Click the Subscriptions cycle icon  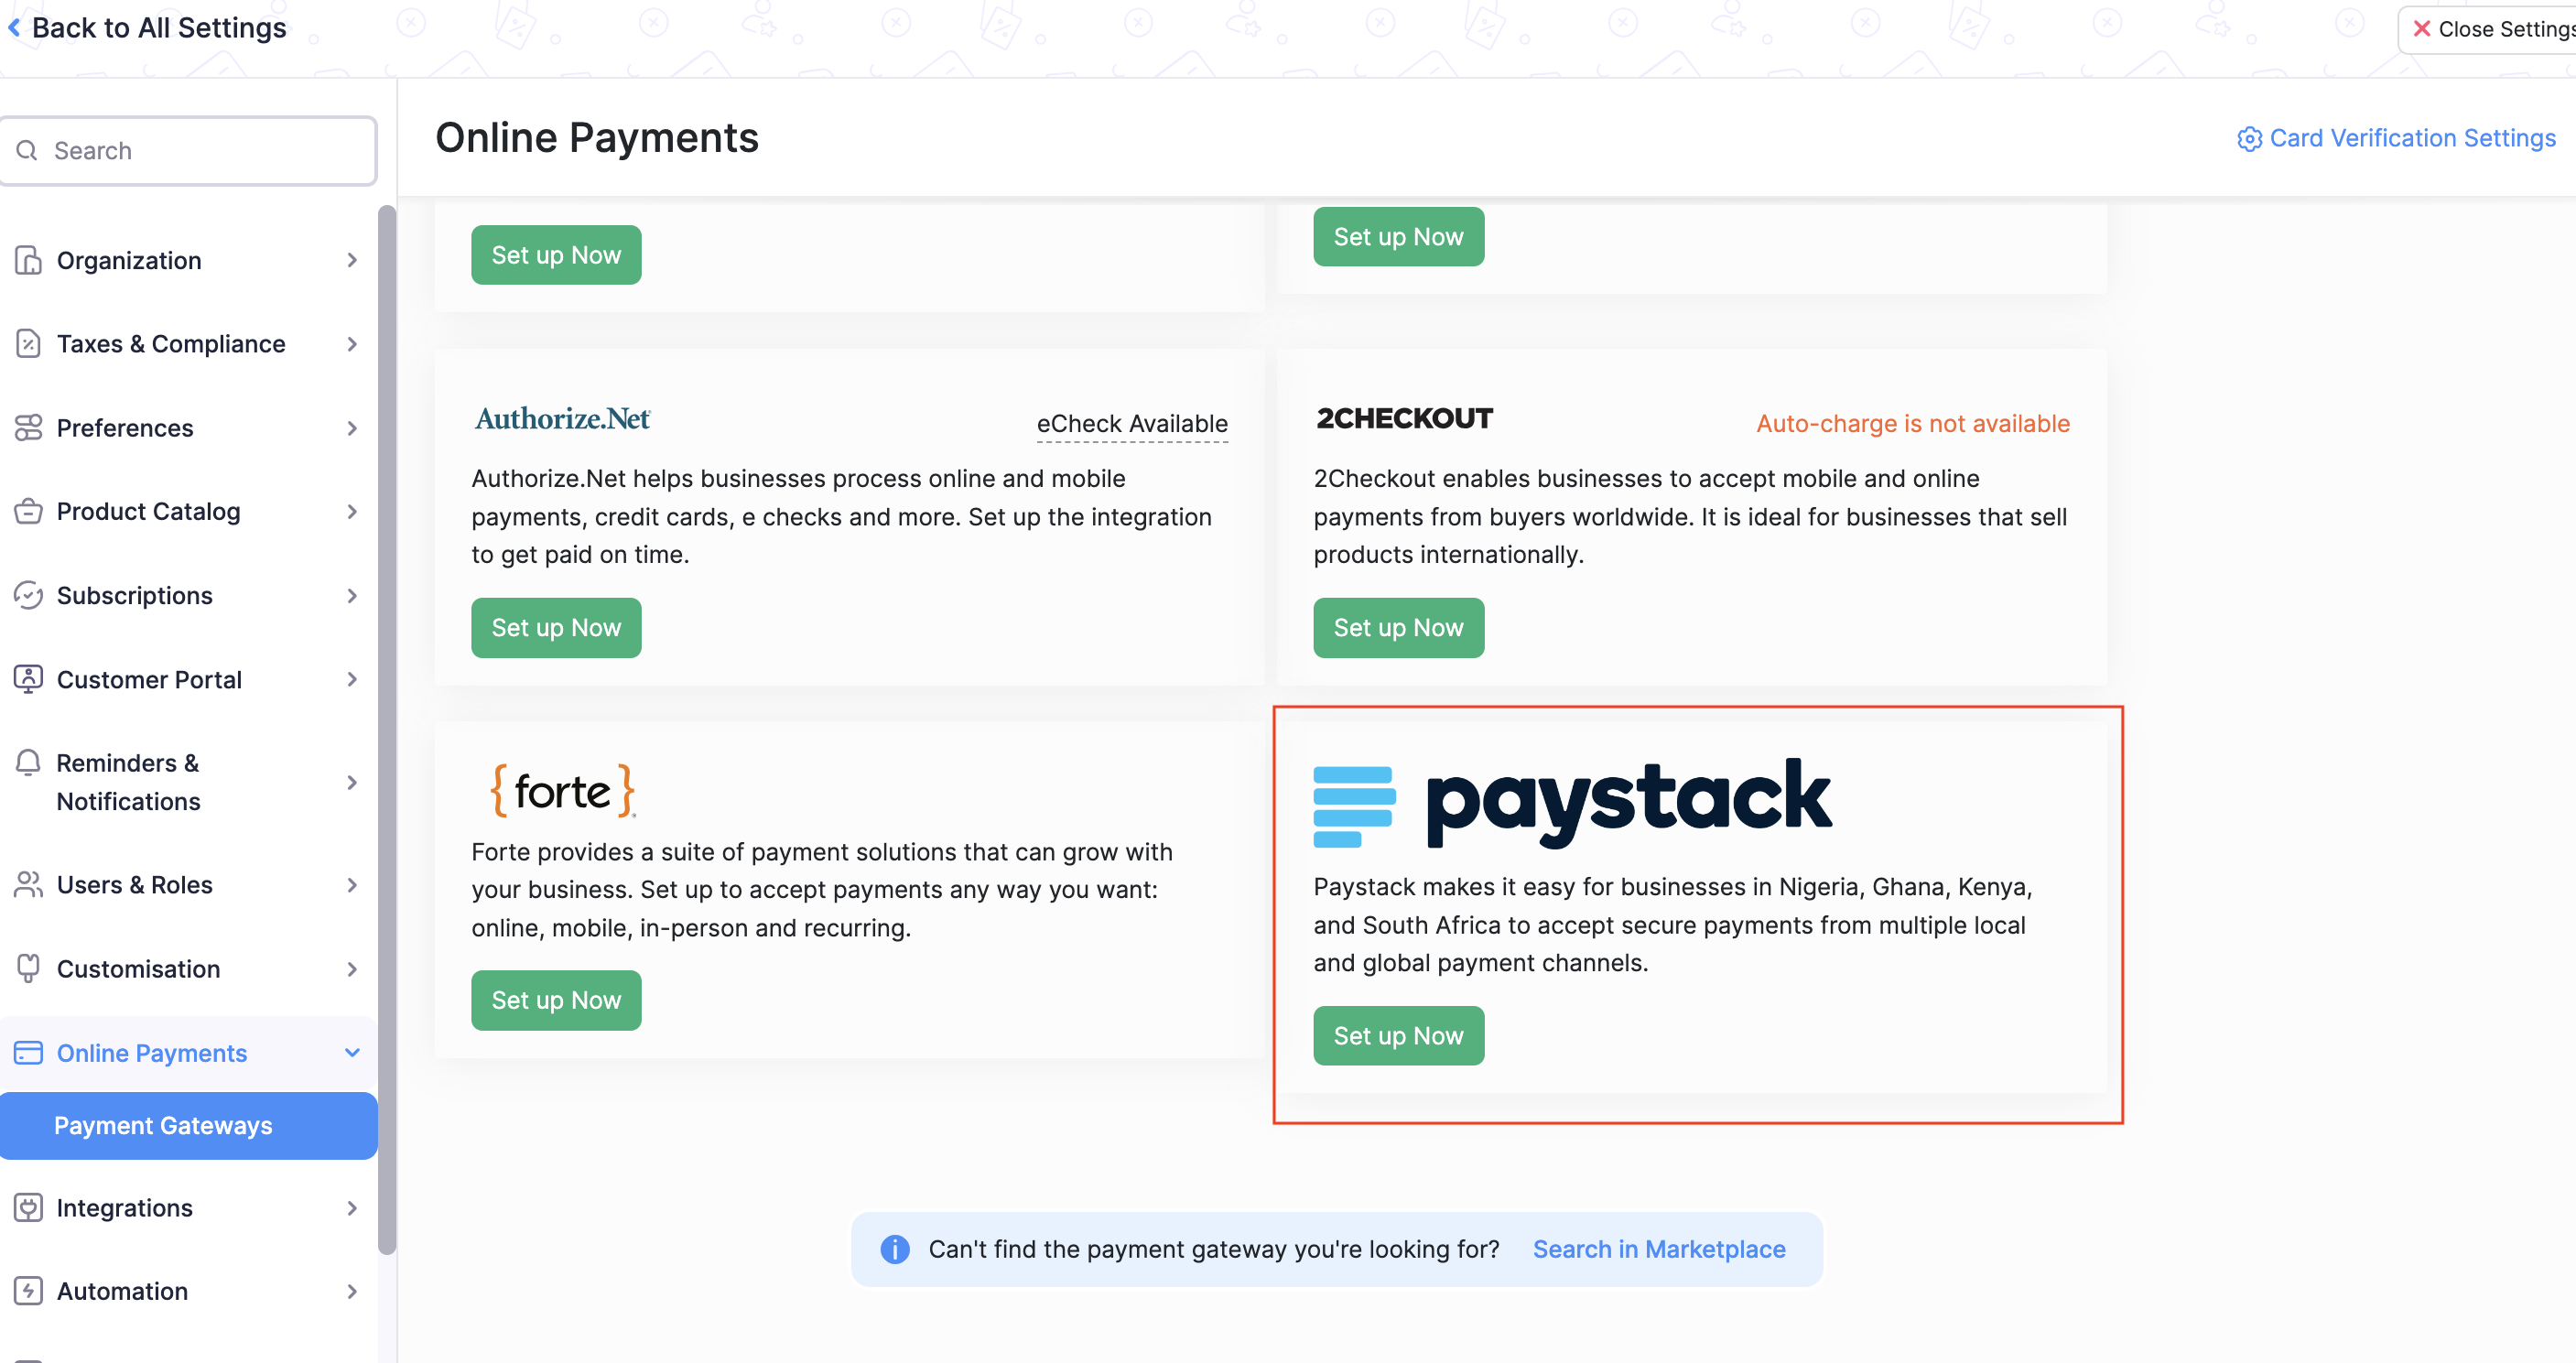28,595
